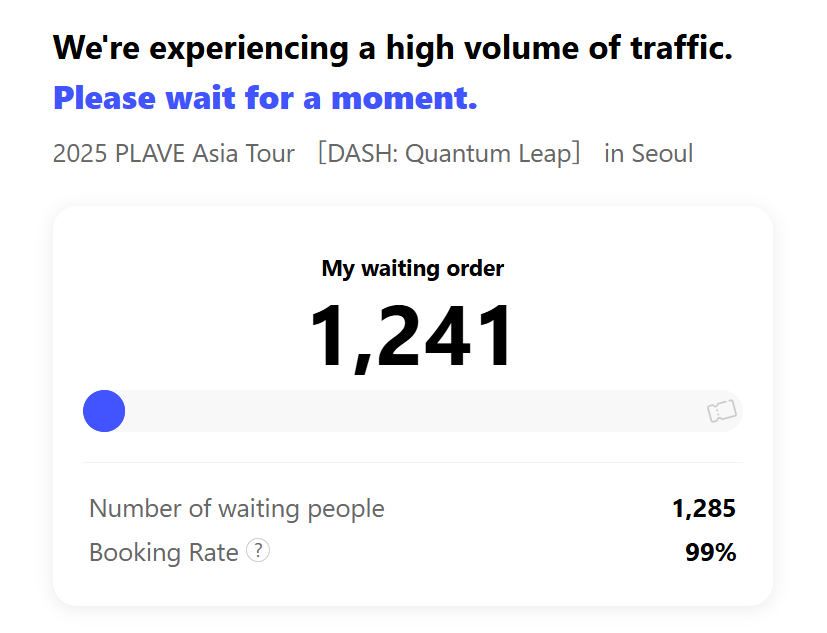Image resolution: width=827 pixels, height=633 pixels.
Task: Click the 99% booking rate value
Action: coord(710,552)
